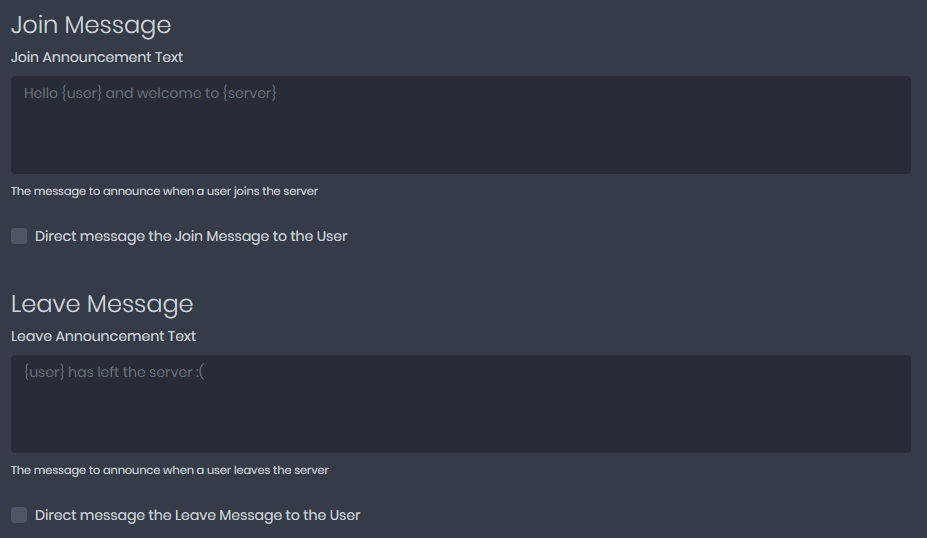This screenshot has height=538, width=927.
Task: Click the "Direct message the Join Message" label
Action: pos(191,236)
